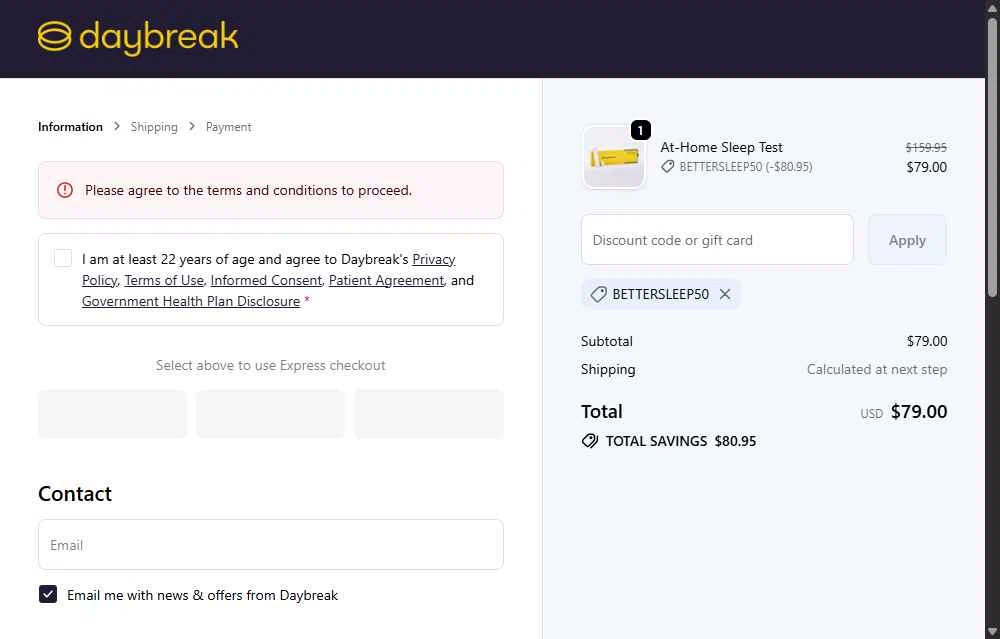Open the Government Health Plan Disclosure link

191,301
